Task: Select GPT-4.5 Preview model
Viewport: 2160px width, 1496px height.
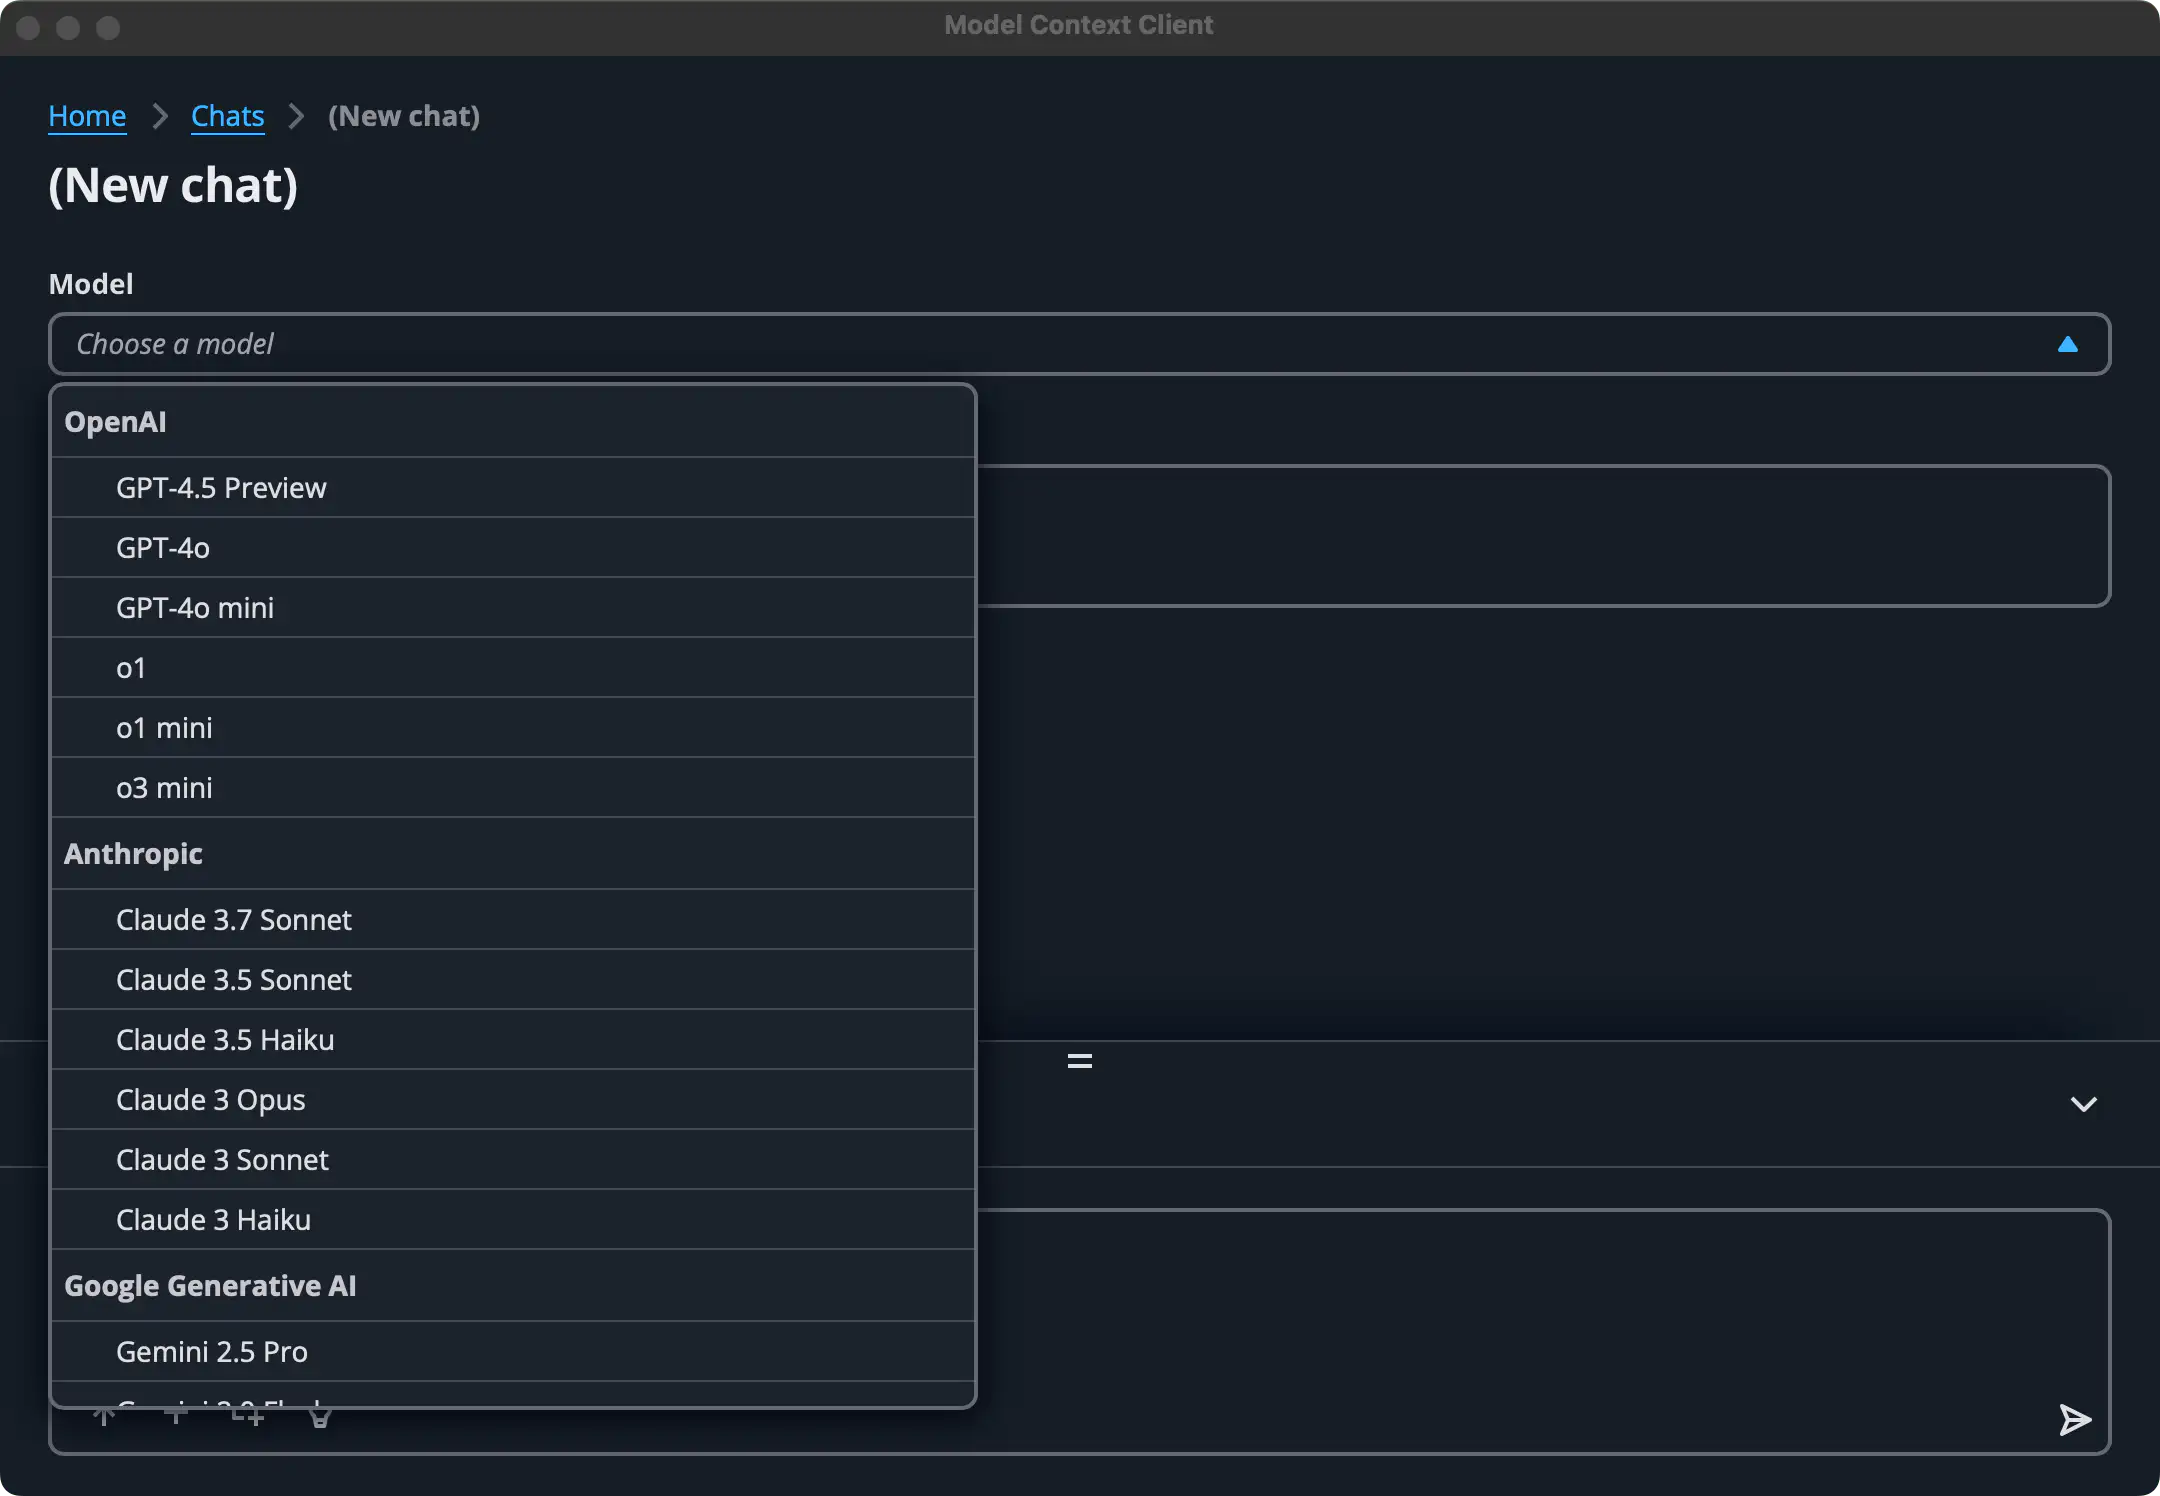Action: pos(221,488)
